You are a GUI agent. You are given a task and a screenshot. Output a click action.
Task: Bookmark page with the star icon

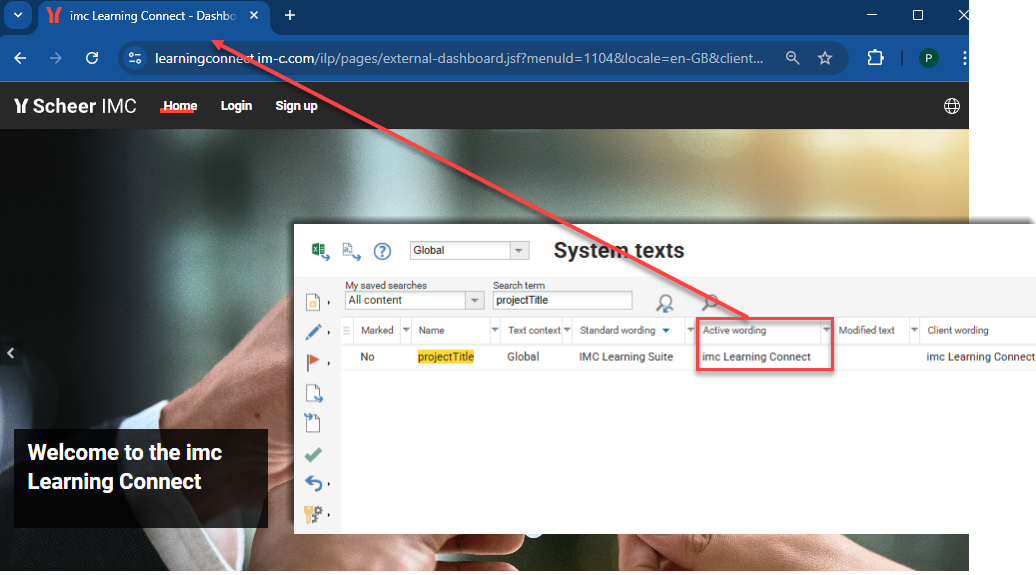(825, 58)
